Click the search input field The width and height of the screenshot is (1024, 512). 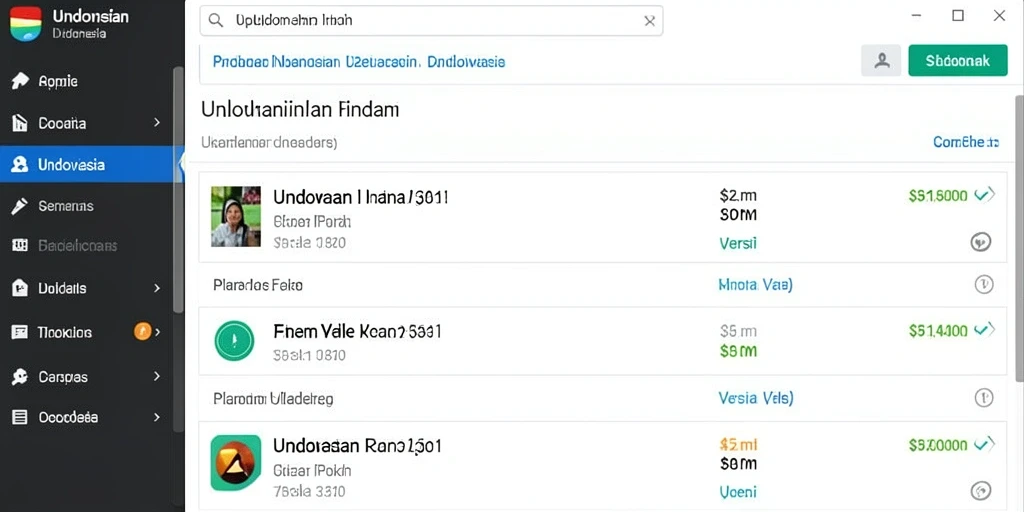tap(431, 20)
